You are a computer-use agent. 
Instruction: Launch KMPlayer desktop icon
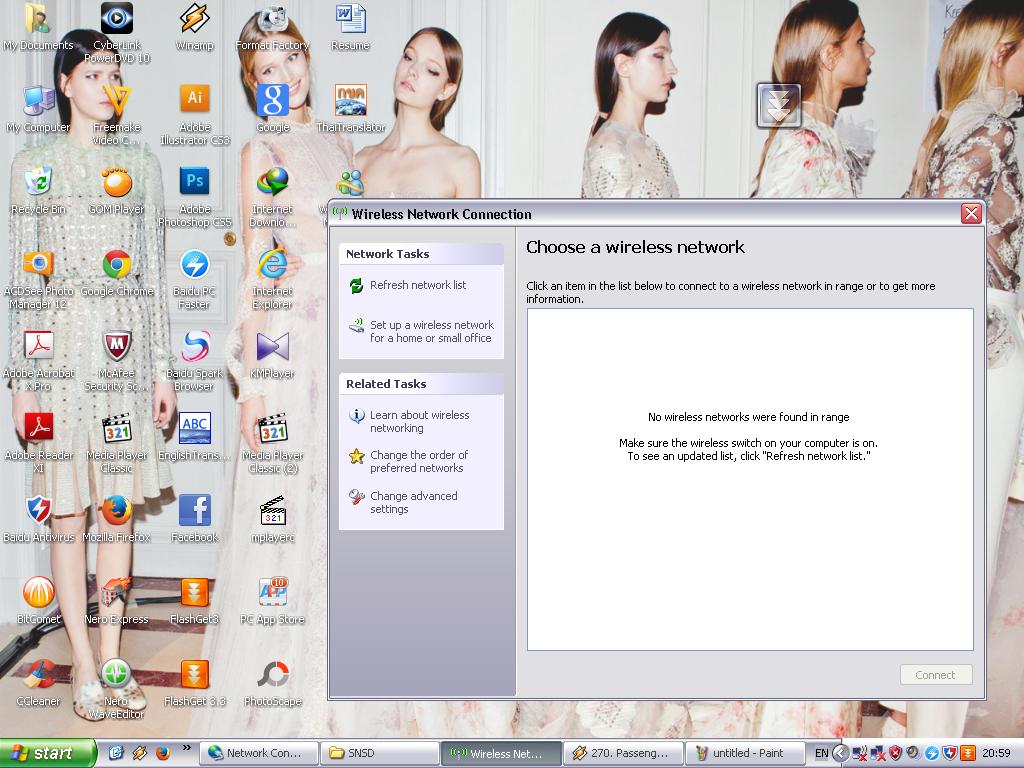[x=272, y=355]
